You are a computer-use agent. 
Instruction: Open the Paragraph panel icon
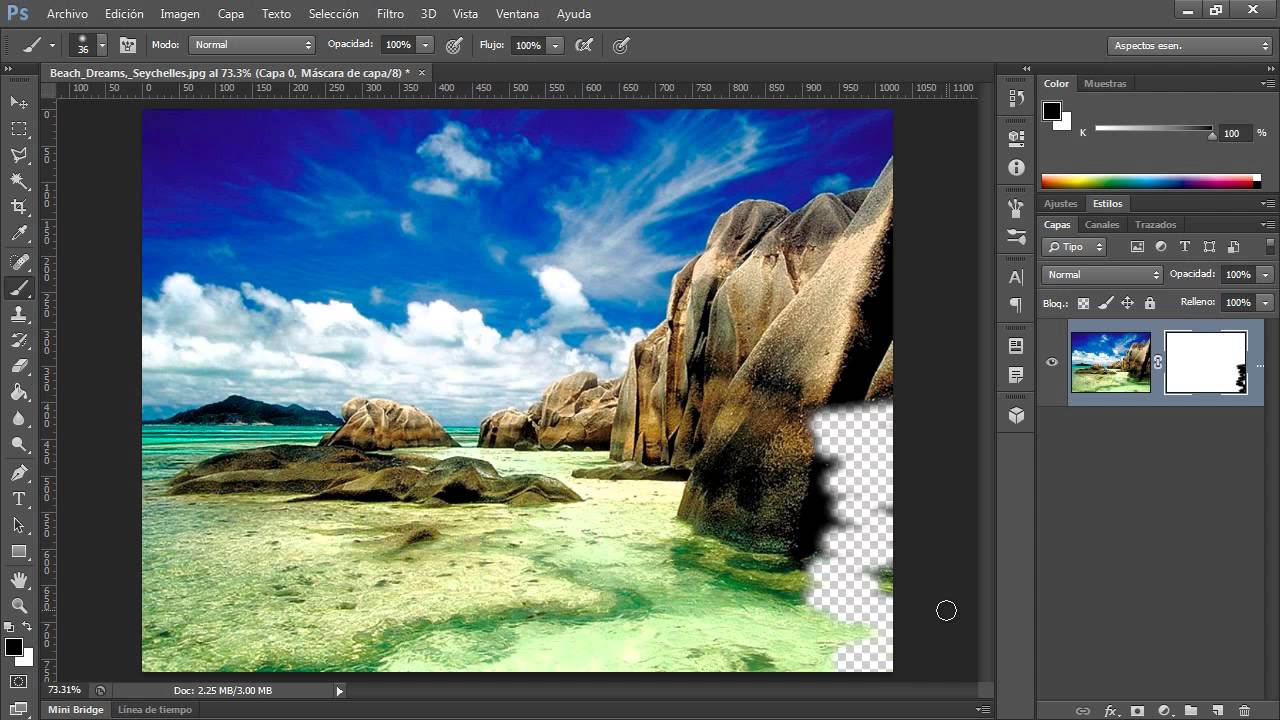pyautogui.click(x=1016, y=305)
